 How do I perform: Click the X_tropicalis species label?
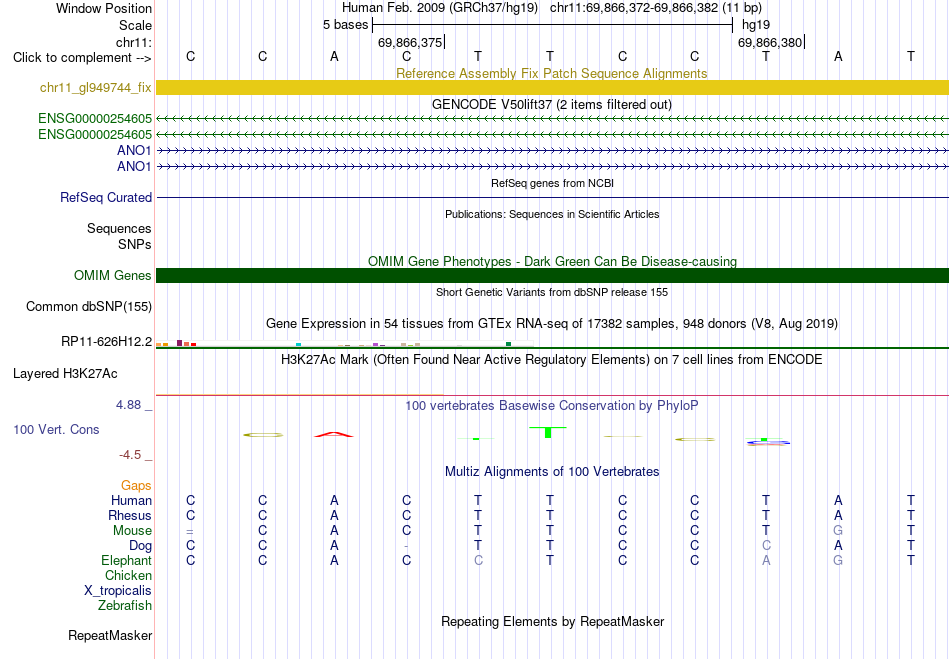click(x=118, y=591)
